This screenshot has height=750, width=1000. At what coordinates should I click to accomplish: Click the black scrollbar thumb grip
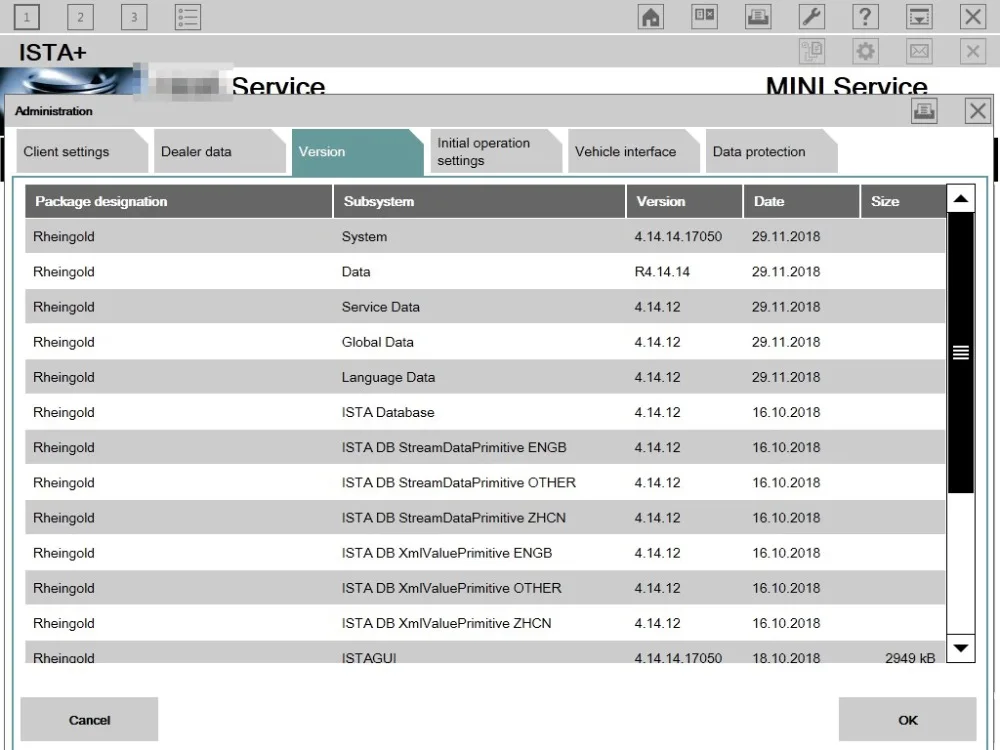(x=960, y=352)
